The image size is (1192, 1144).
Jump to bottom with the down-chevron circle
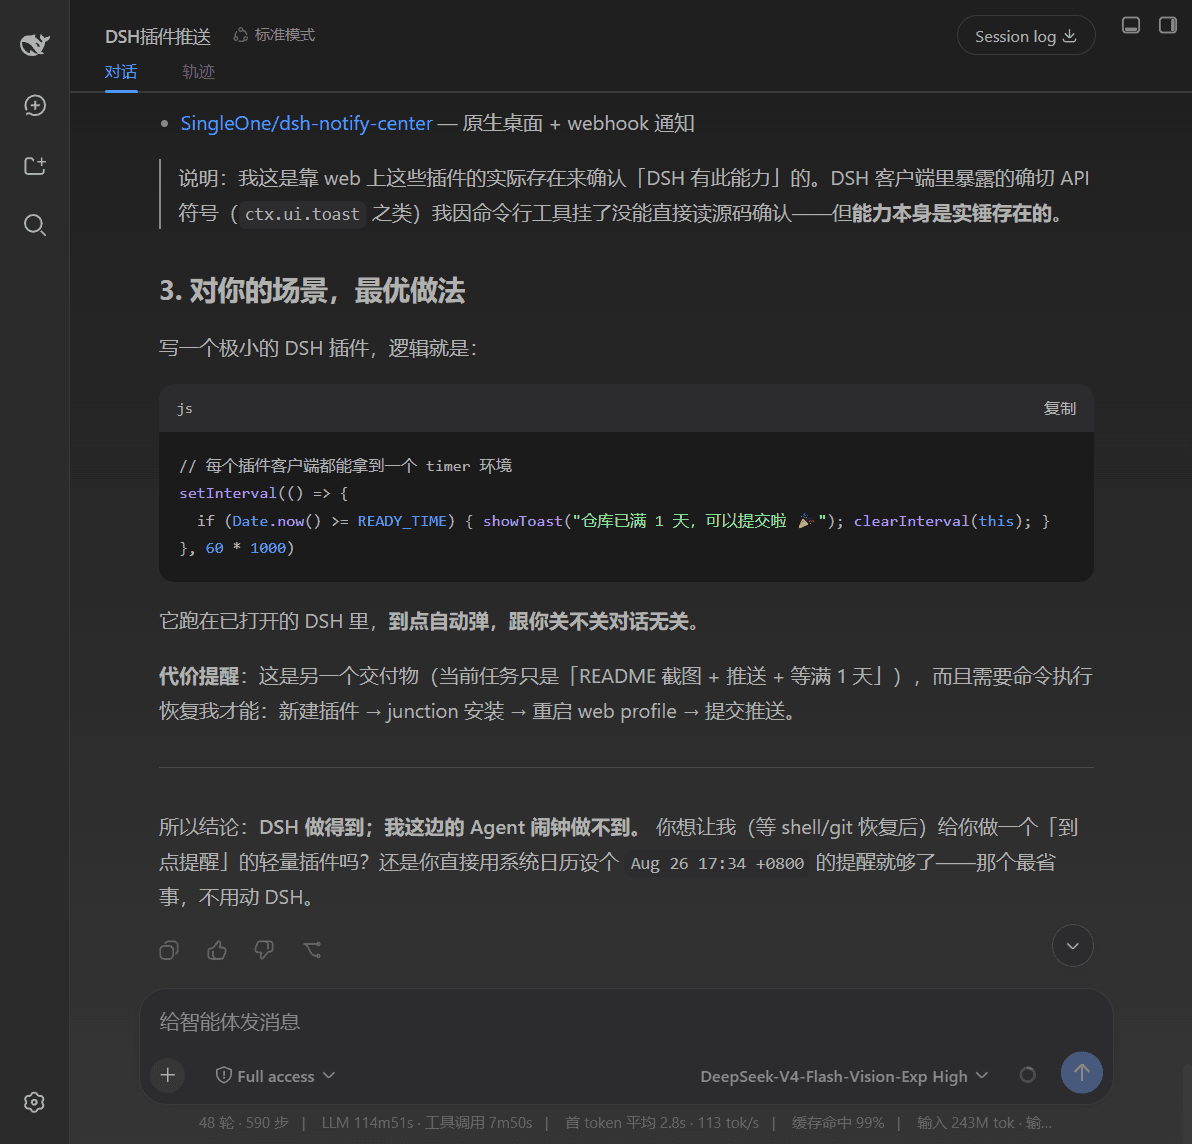click(x=1072, y=946)
